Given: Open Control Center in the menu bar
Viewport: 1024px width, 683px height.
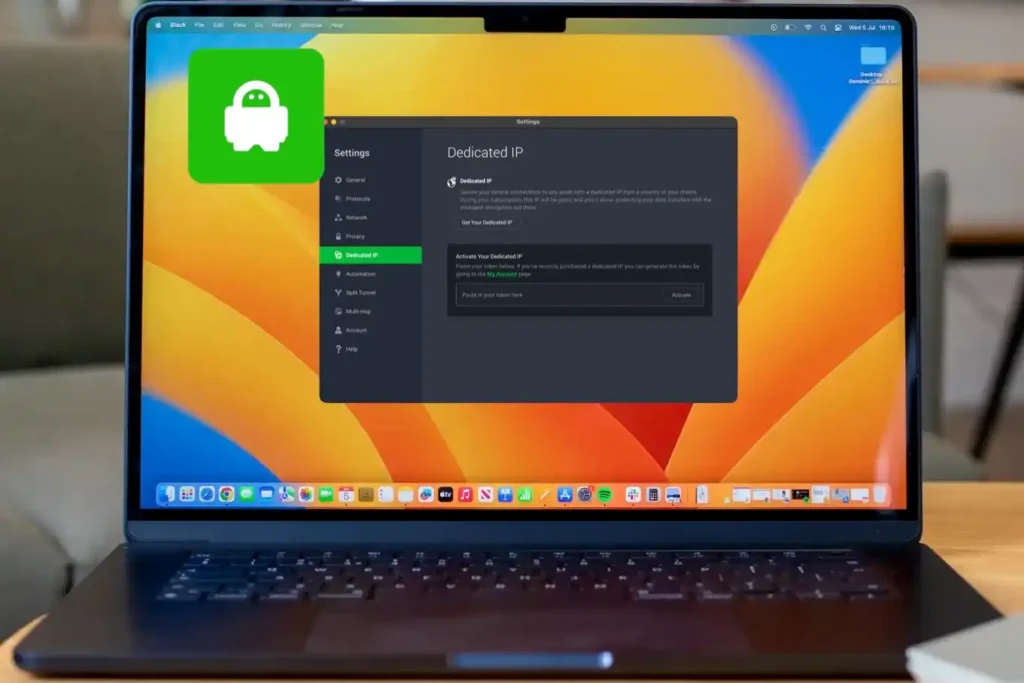Looking at the screenshot, I should [838, 27].
